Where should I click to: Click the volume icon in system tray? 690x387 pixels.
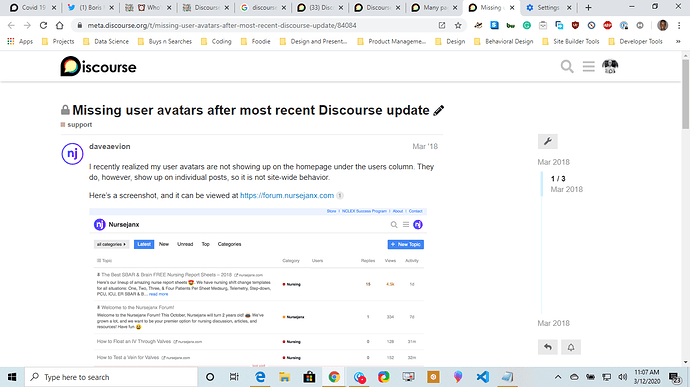(623, 377)
